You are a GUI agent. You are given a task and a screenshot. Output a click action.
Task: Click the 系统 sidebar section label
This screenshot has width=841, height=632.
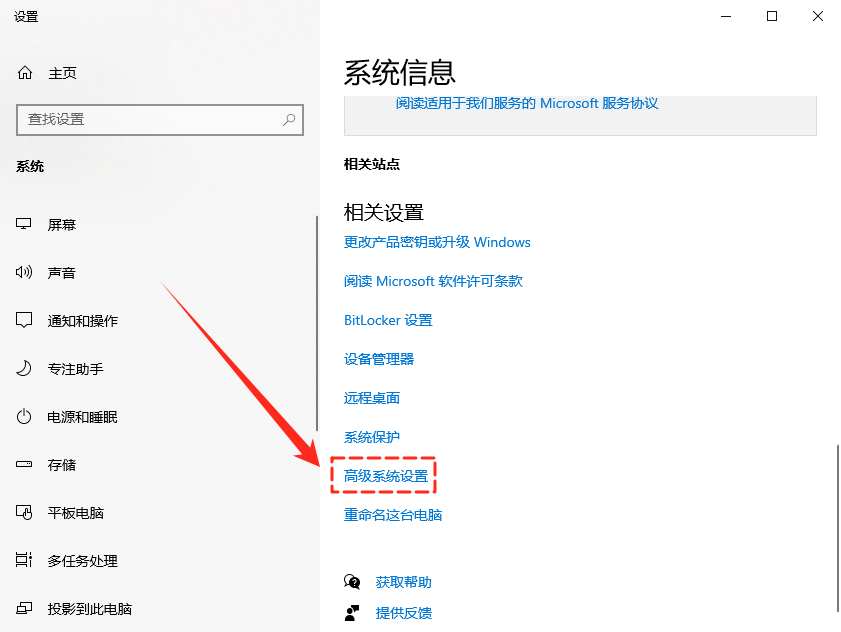(30, 166)
